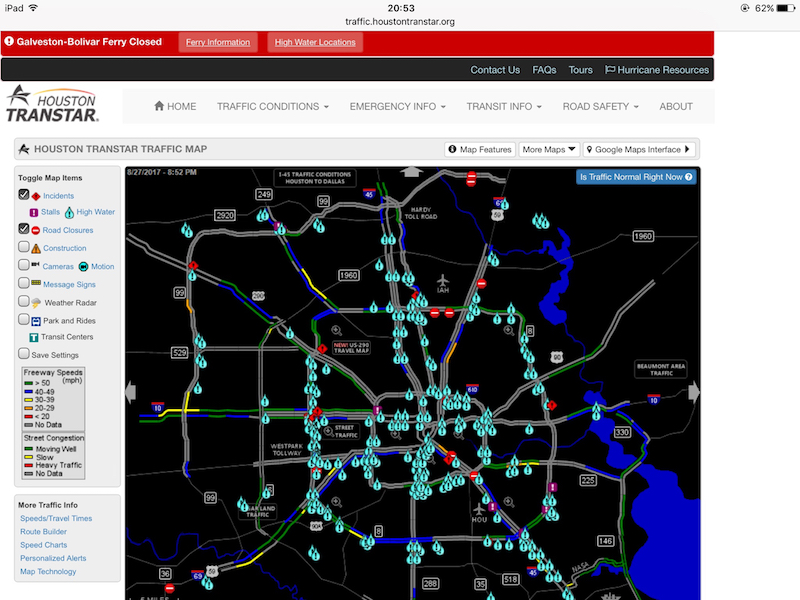The image size is (800, 600).
Task: Click the Road Closures red circle icon
Action: tap(36, 231)
